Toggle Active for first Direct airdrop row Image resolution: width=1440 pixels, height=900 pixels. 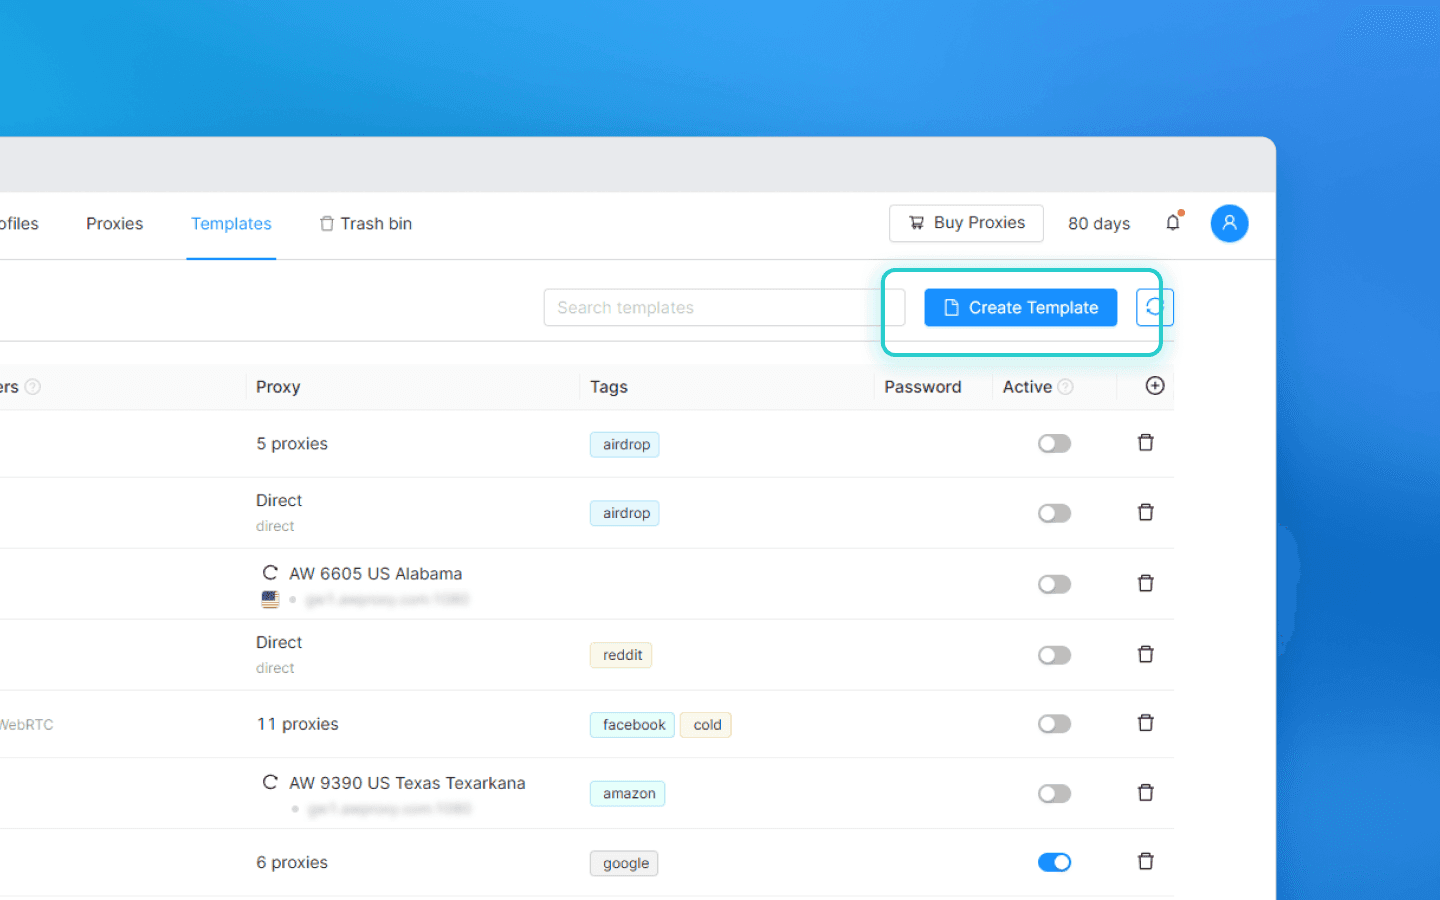pyautogui.click(x=1054, y=513)
